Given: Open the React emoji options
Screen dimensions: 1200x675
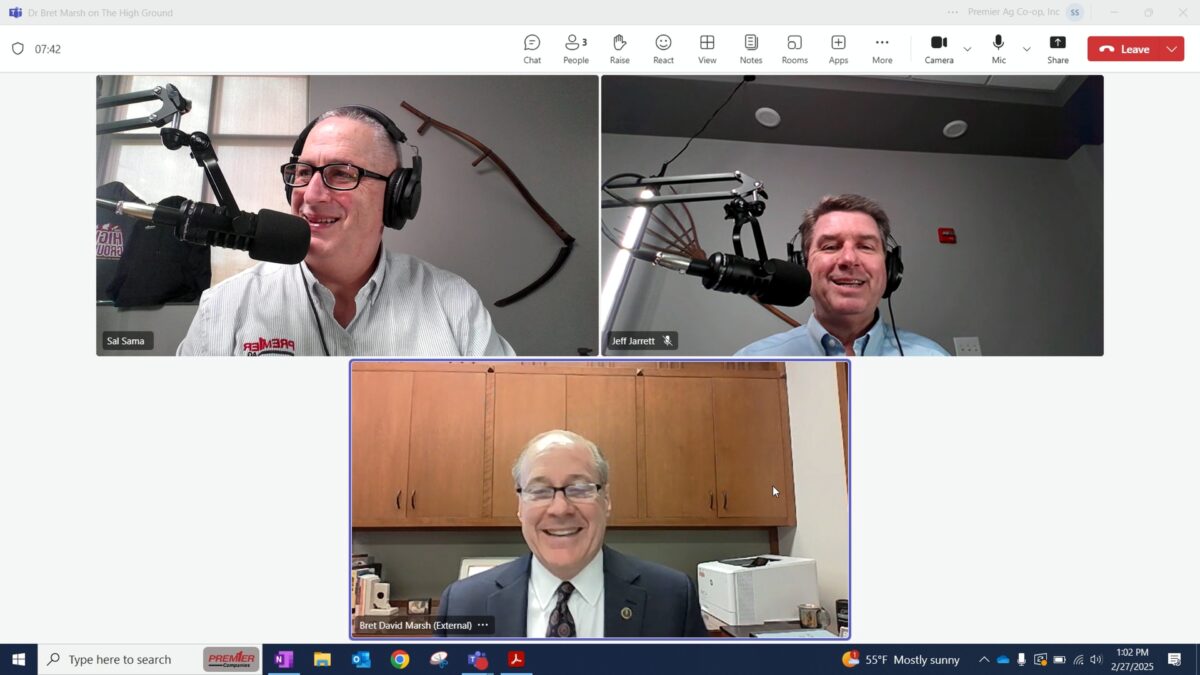Looking at the screenshot, I should click(x=663, y=48).
